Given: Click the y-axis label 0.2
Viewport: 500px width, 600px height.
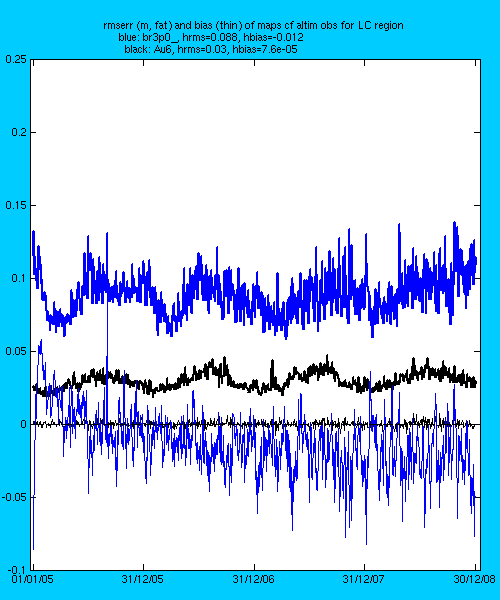Looking at the screenshot, I should [18, 132].
